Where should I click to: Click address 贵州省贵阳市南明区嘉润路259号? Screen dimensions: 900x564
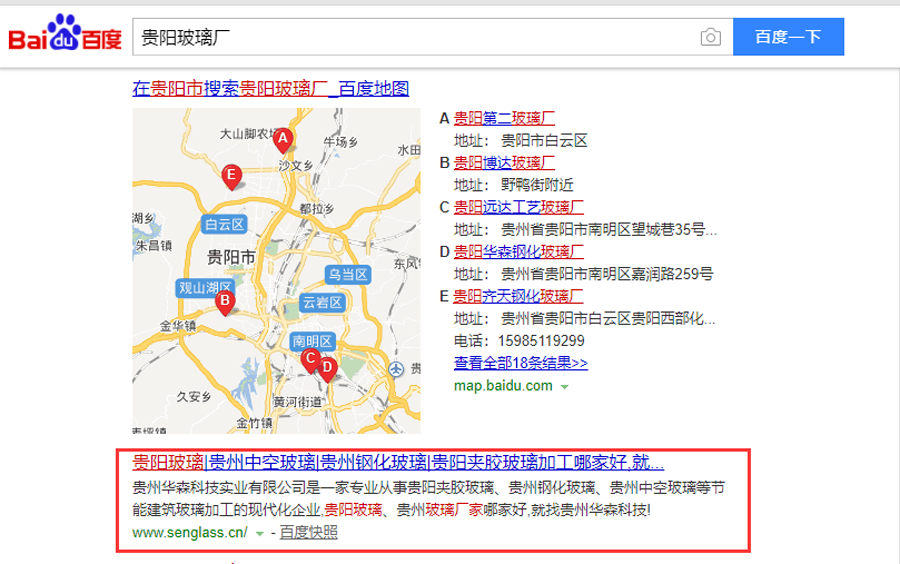607,274
